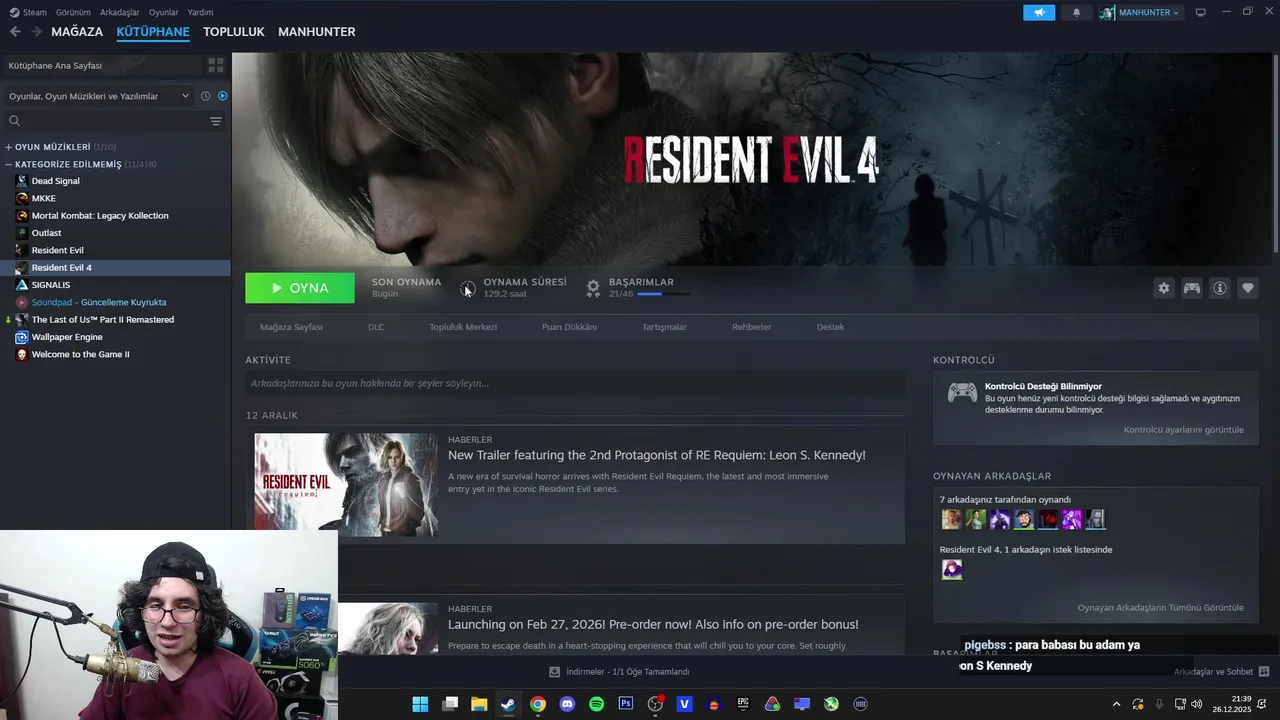The height and width of the screenshot is (720, 1280).
Task: Toggle the ready-to-play filter icon
Action: (222, 96)
